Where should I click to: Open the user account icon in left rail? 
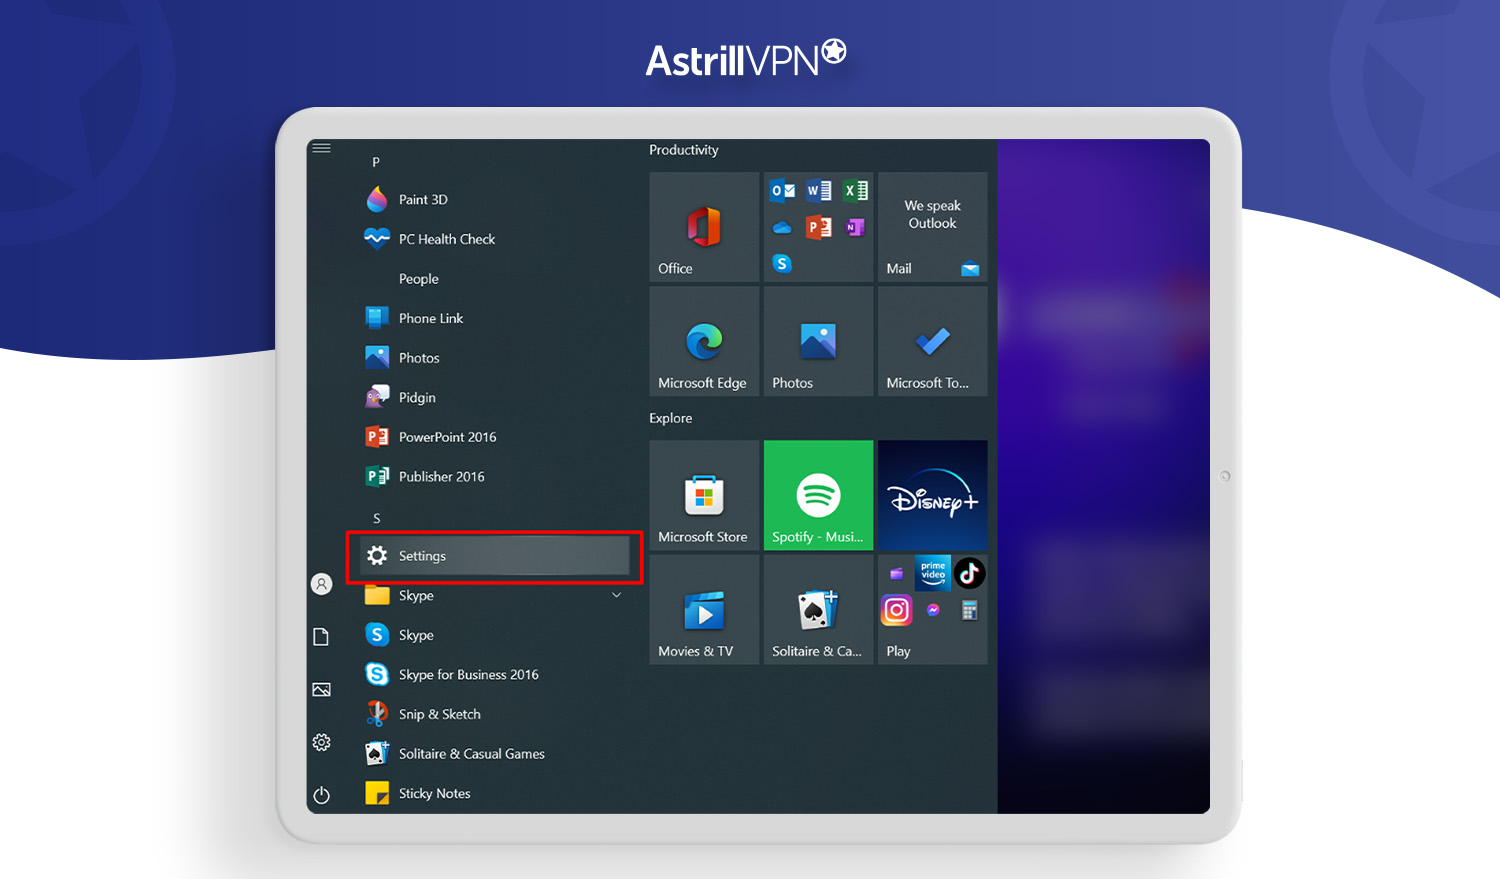tap(321, 584)
